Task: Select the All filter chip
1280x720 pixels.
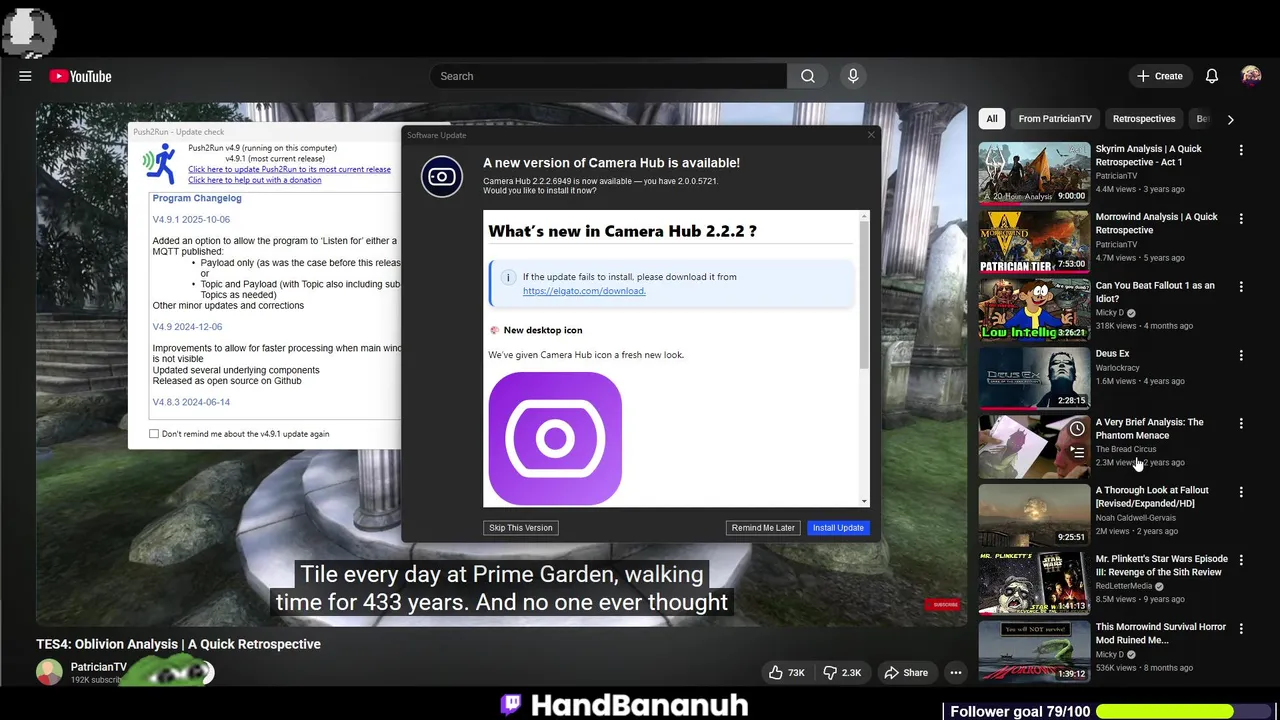Action: (992, 119)
